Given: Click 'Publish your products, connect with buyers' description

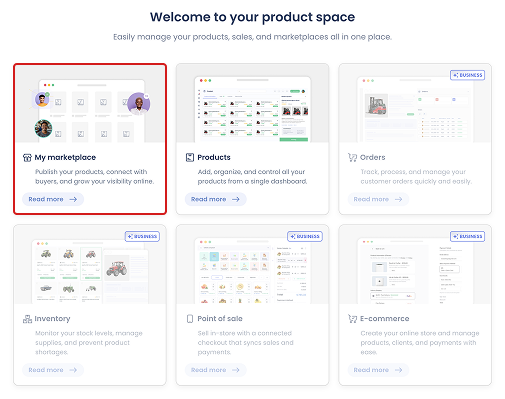Looking at the screenshot, I should pyautogui.click(x=95, y=177).
